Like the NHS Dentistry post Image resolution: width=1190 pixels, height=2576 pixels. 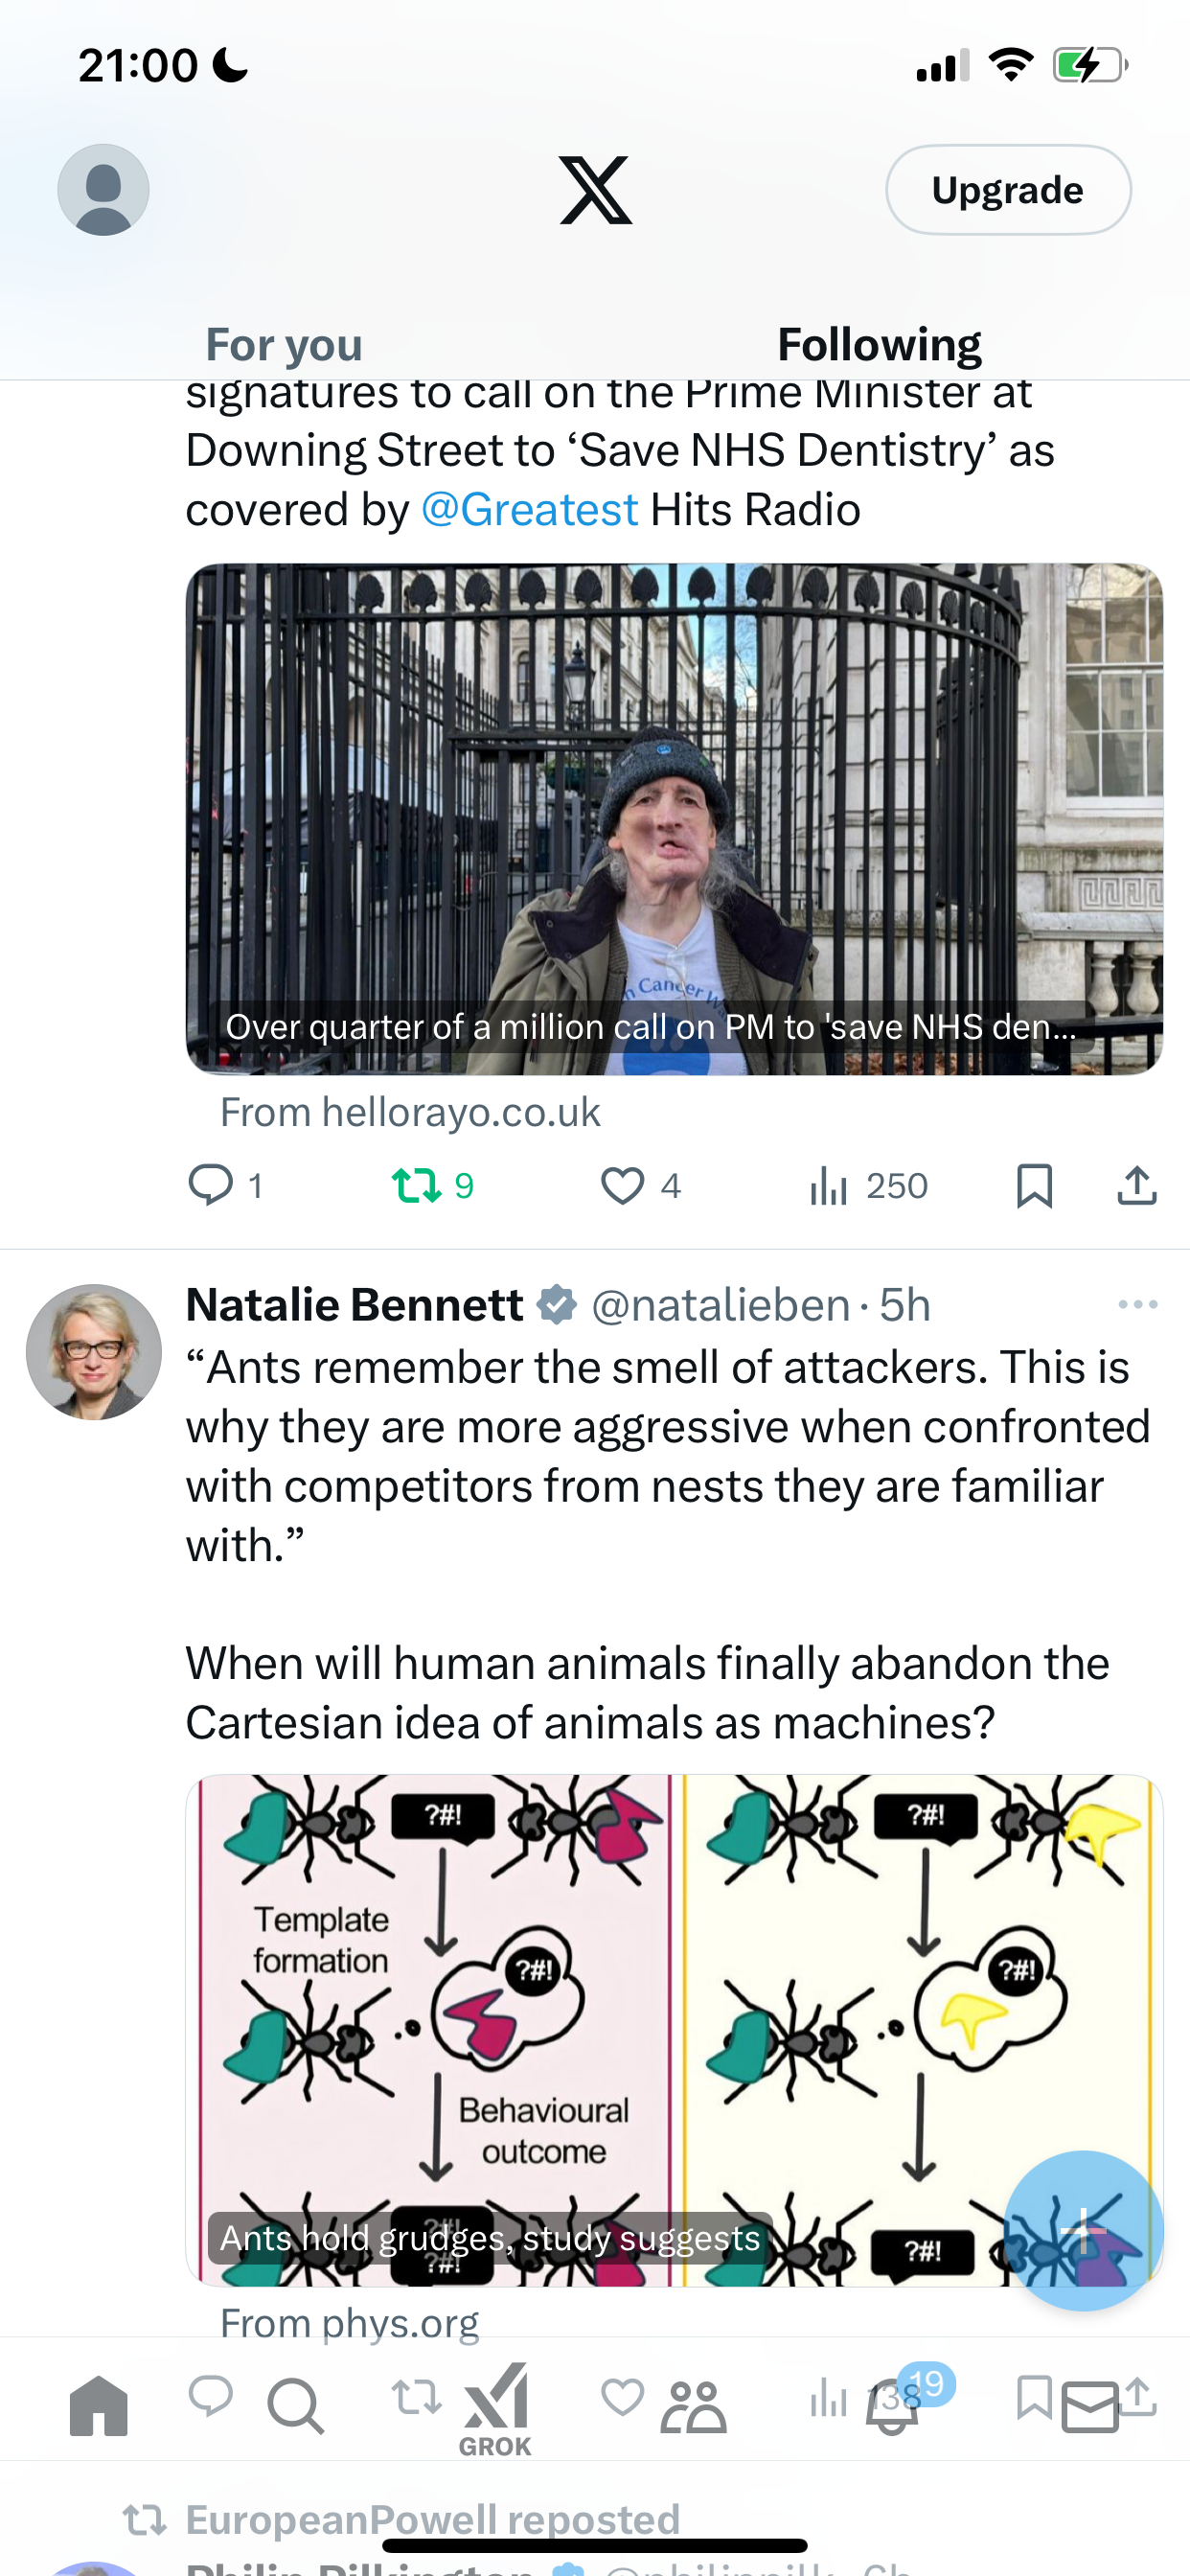(640, 1186)
